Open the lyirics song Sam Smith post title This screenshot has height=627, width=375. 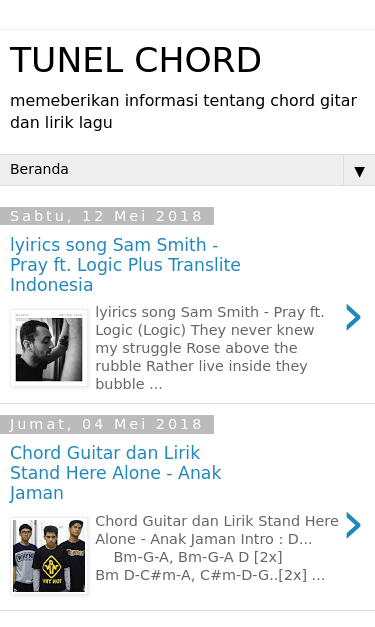[125, 265]
